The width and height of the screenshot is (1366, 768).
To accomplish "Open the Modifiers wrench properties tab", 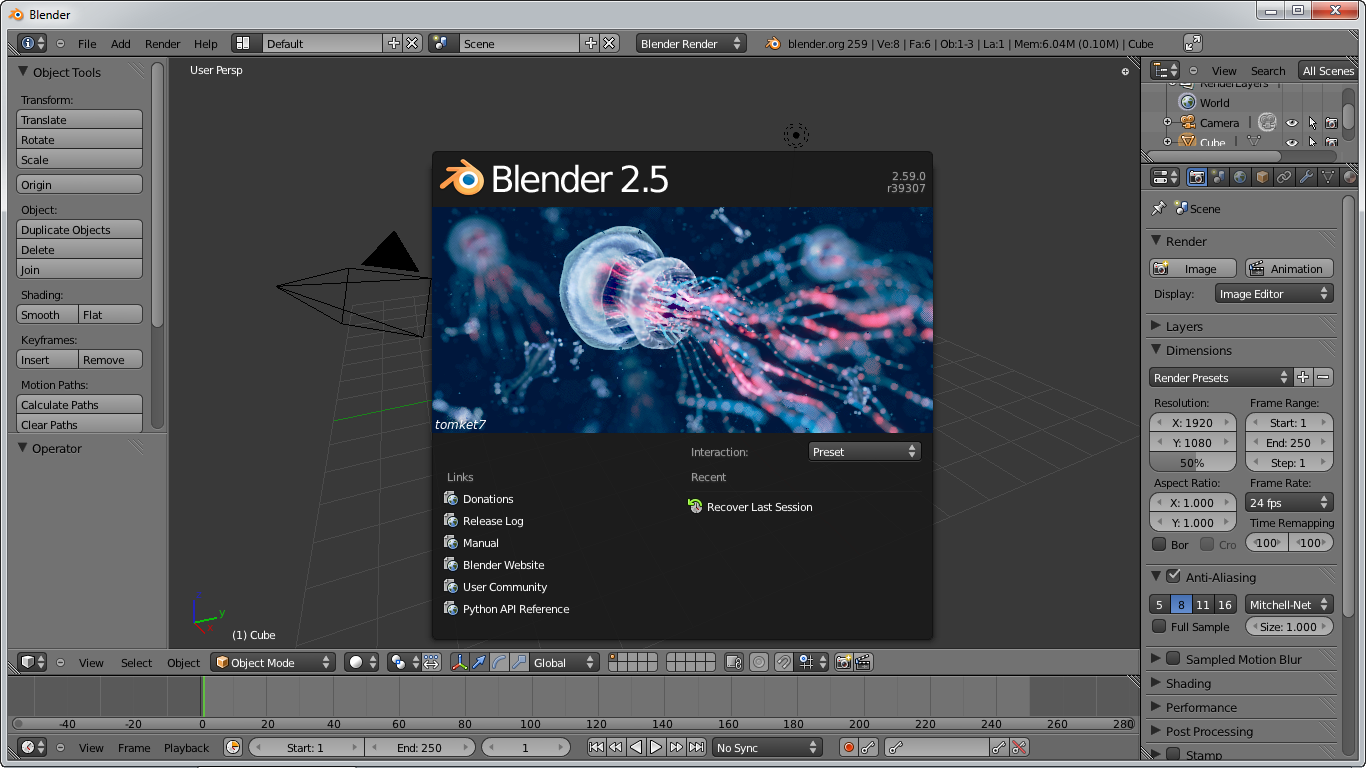I will [1306, 177].
